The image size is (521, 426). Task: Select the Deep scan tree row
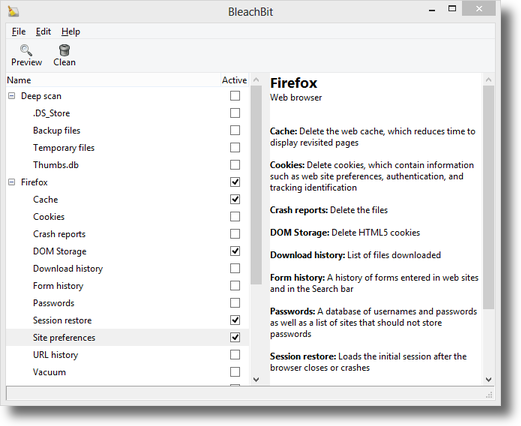pyautogui.click(x=127, y=96)
